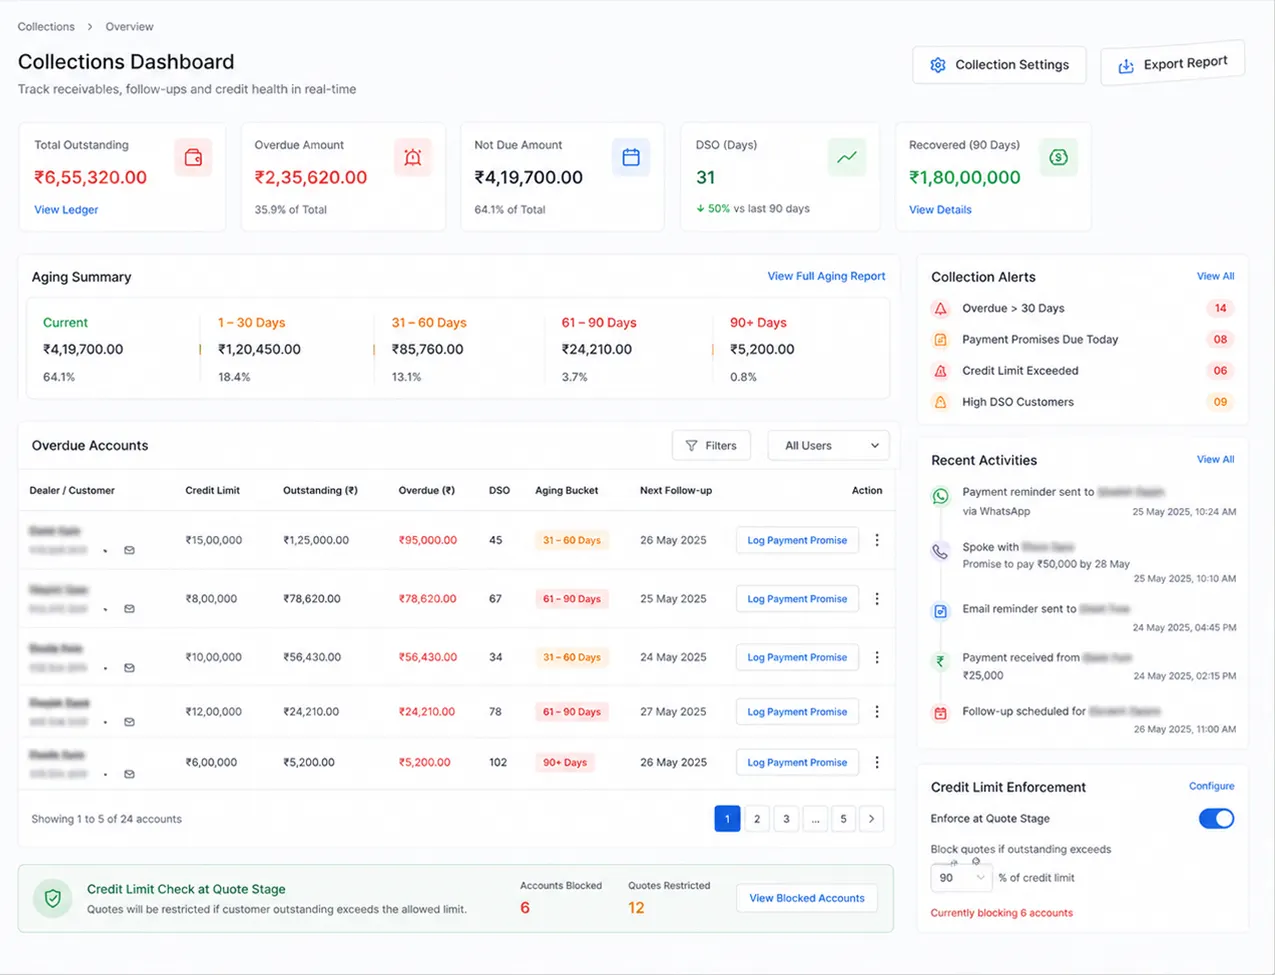Toggle the Enforce at Quote Stage switch
1275x975 pixels.
coord(1216,819)
